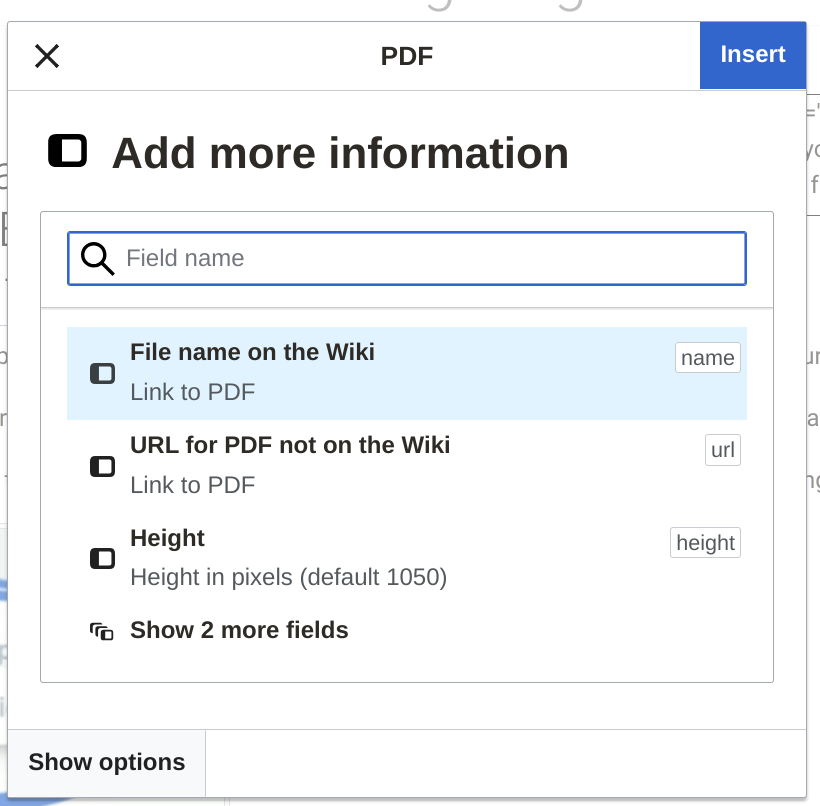Click the 'height' parameter tag
The height and width of the screenshot is (806, 820).
coord(705,543)
